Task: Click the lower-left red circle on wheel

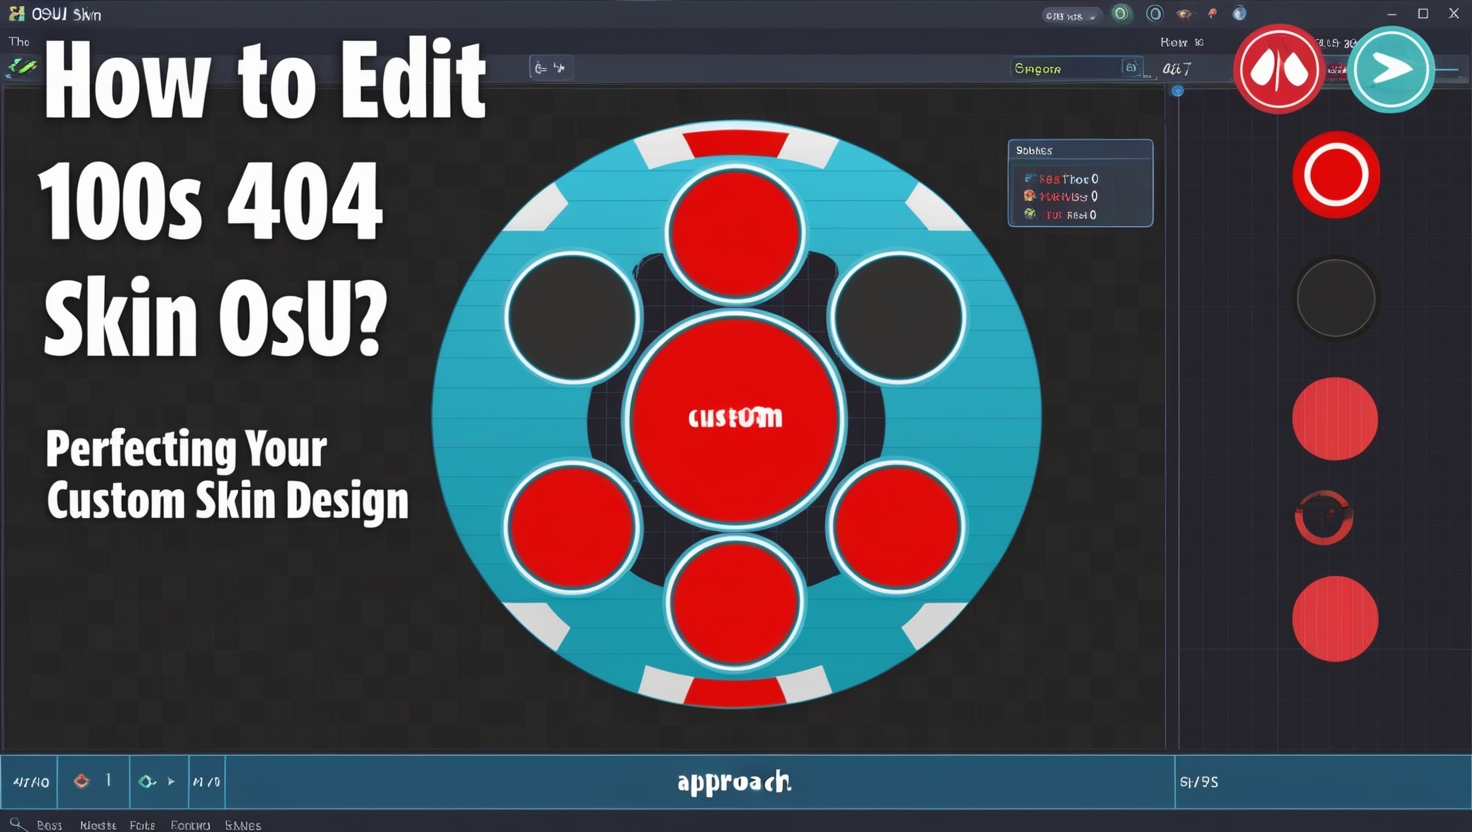Action: 573,527
